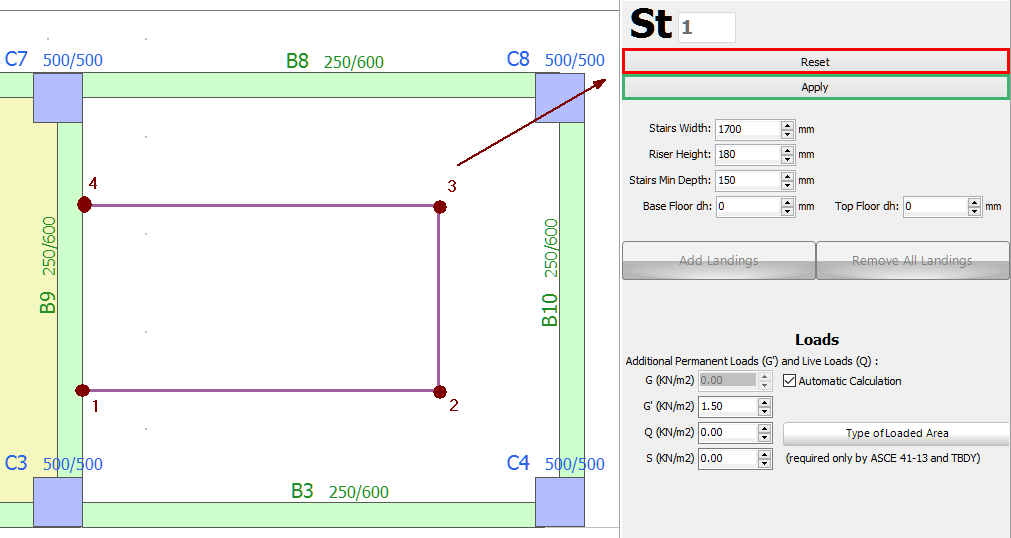Increase Stairs Width with the up arrow
Image resolution: width=1011 pixels, height=538 pixels.
click(x=788, y=124)
